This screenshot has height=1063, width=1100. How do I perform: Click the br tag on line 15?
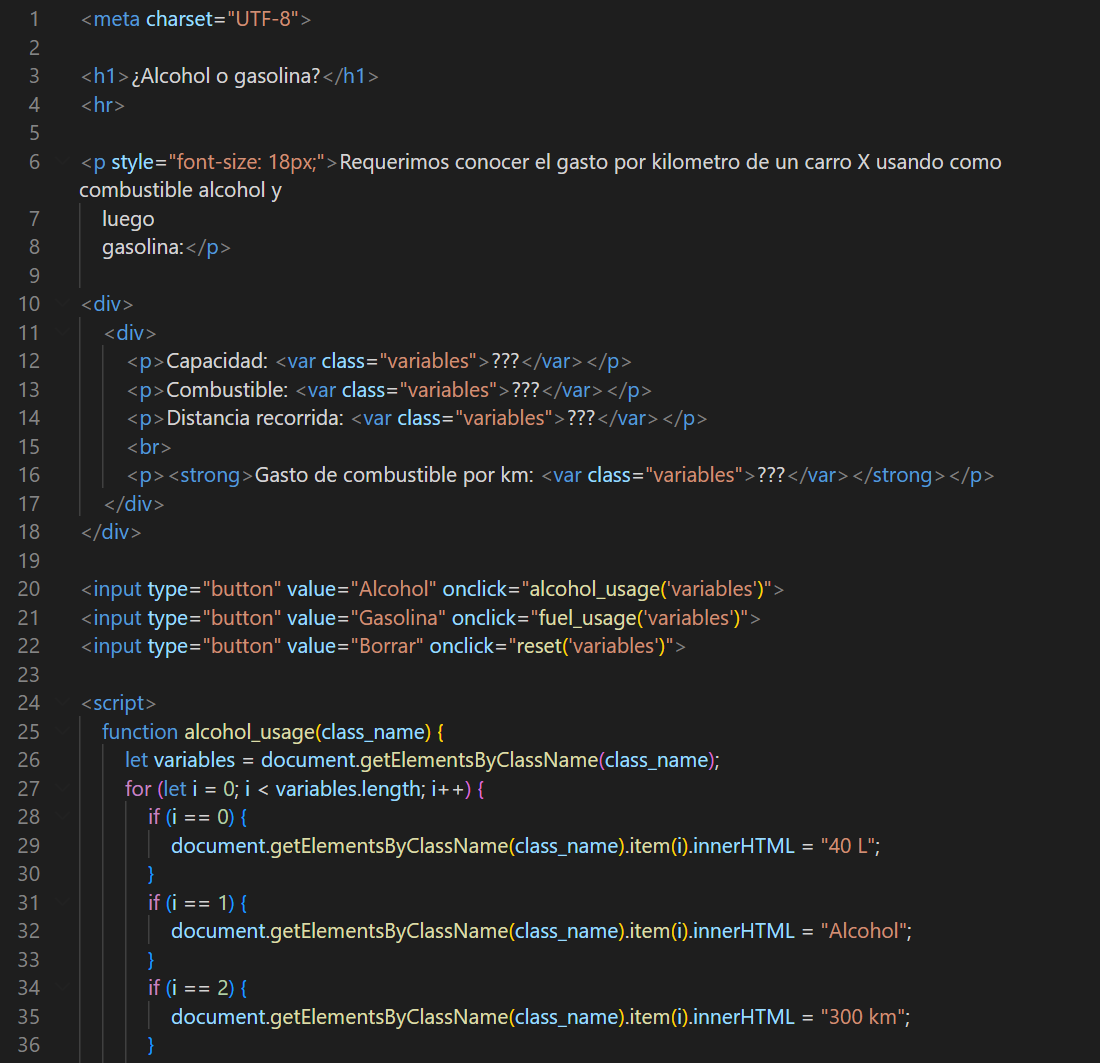149,447
